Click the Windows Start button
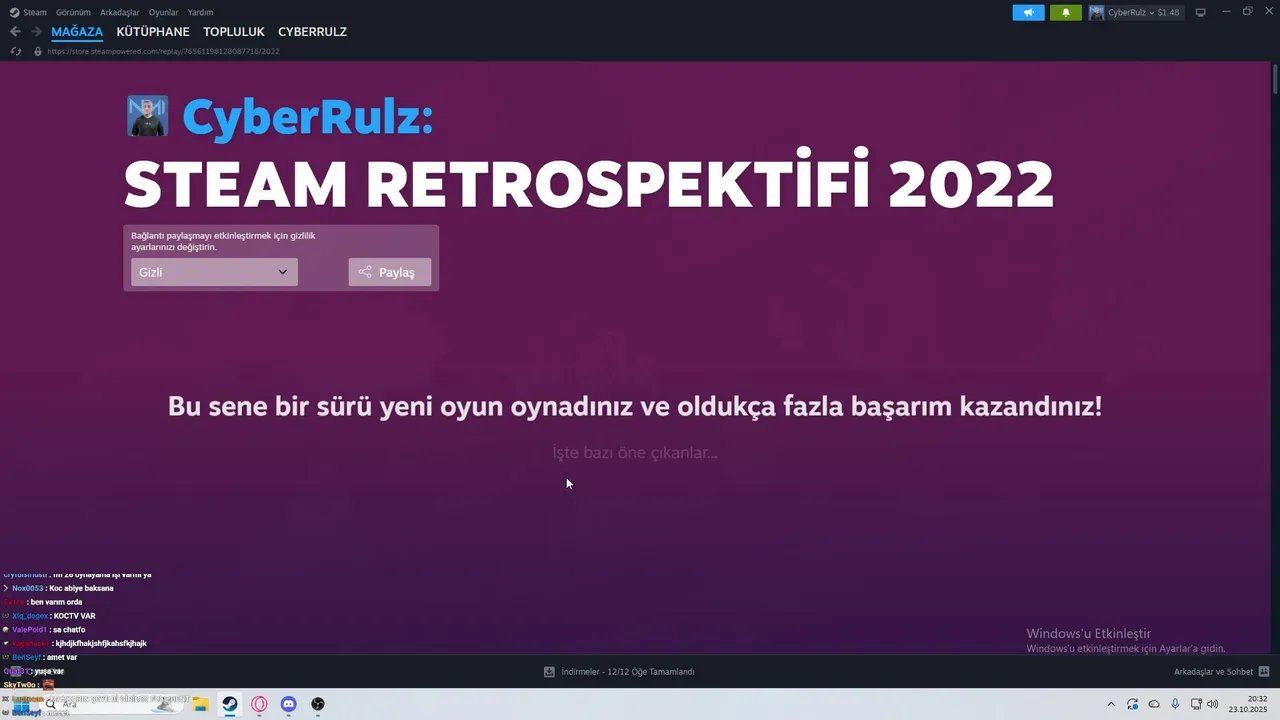Image resolution: width=1280 pixels, height=720 pixels. tap(20, 705)
